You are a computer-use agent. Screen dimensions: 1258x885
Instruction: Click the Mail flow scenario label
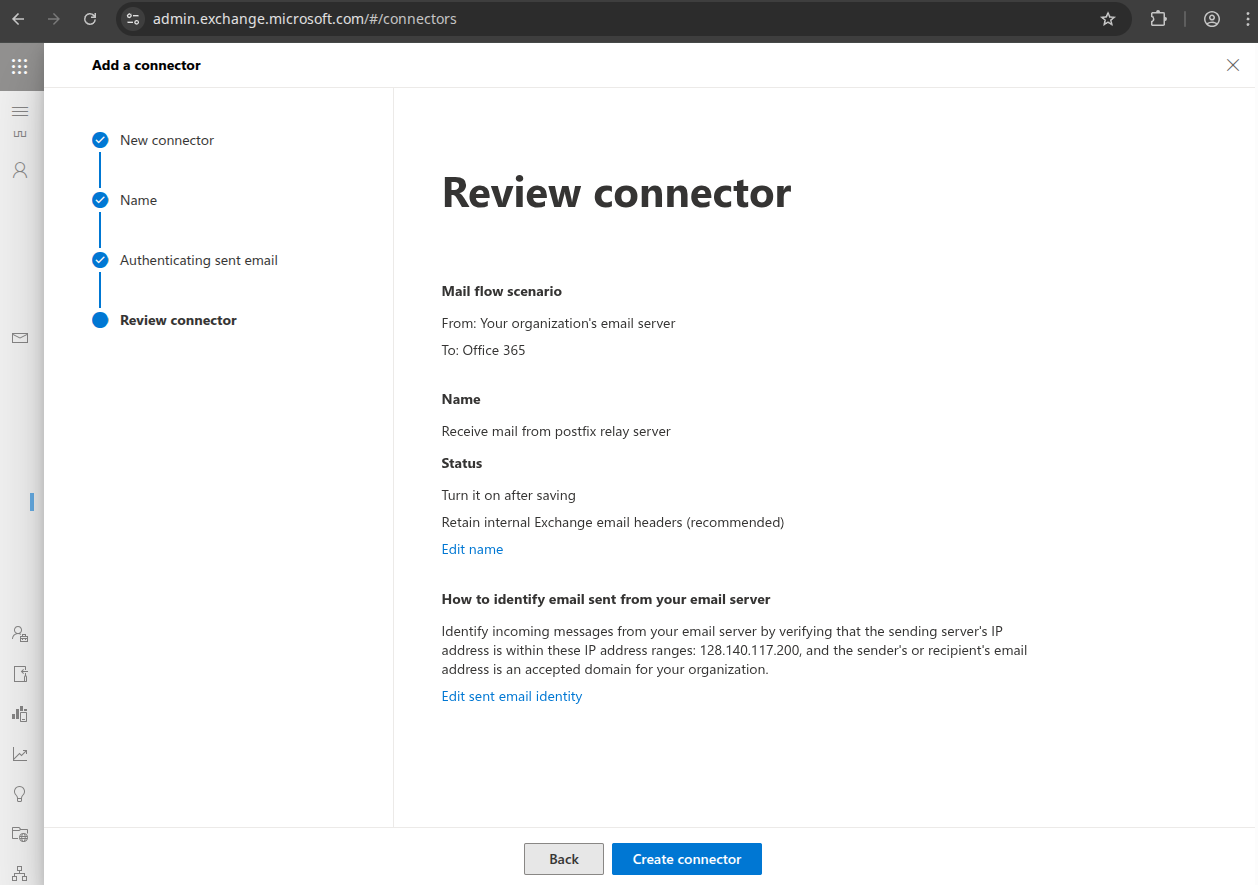[502, 291]
